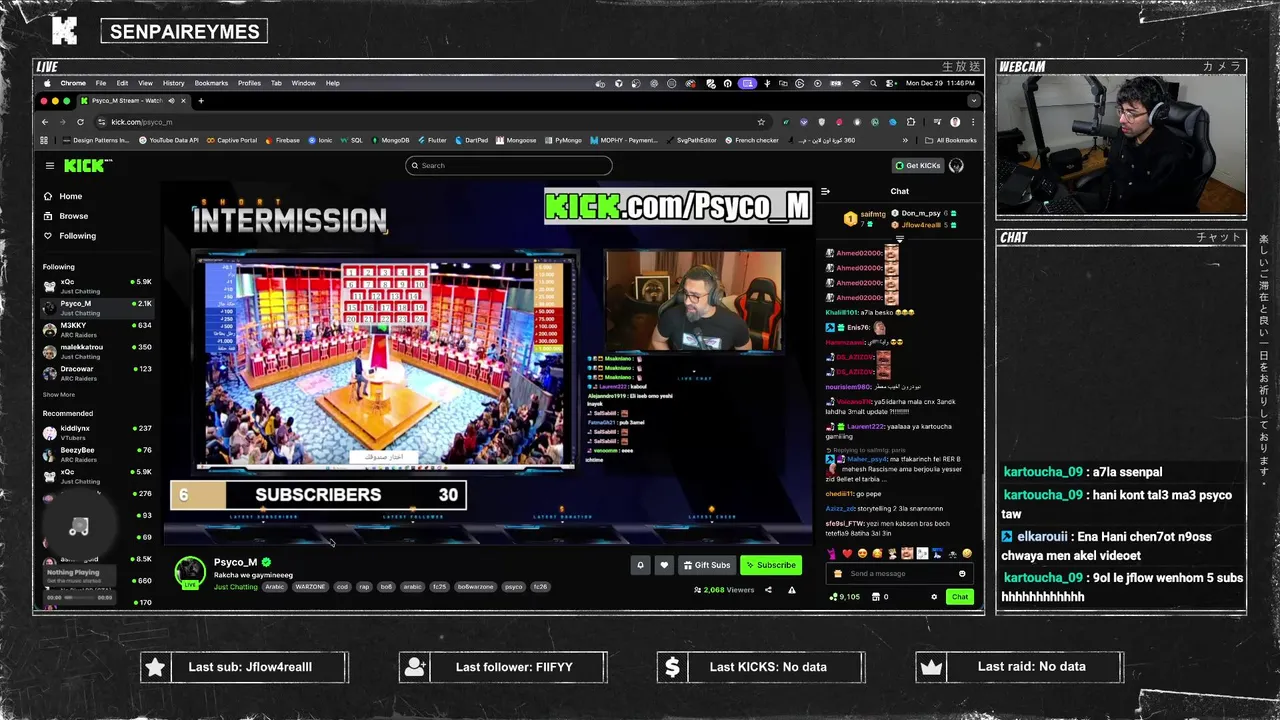
Task: Open YouTube Data API bookmark
Action: [x=168, y=141]
